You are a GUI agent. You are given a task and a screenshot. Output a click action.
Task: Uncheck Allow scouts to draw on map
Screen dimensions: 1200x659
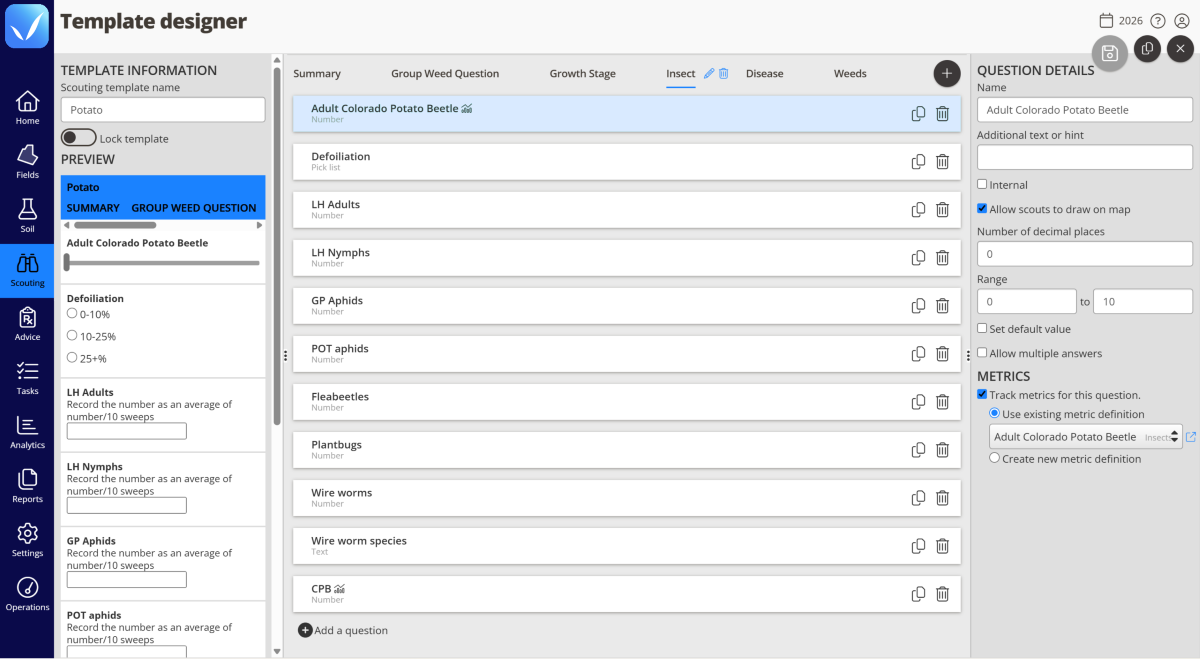982,209
